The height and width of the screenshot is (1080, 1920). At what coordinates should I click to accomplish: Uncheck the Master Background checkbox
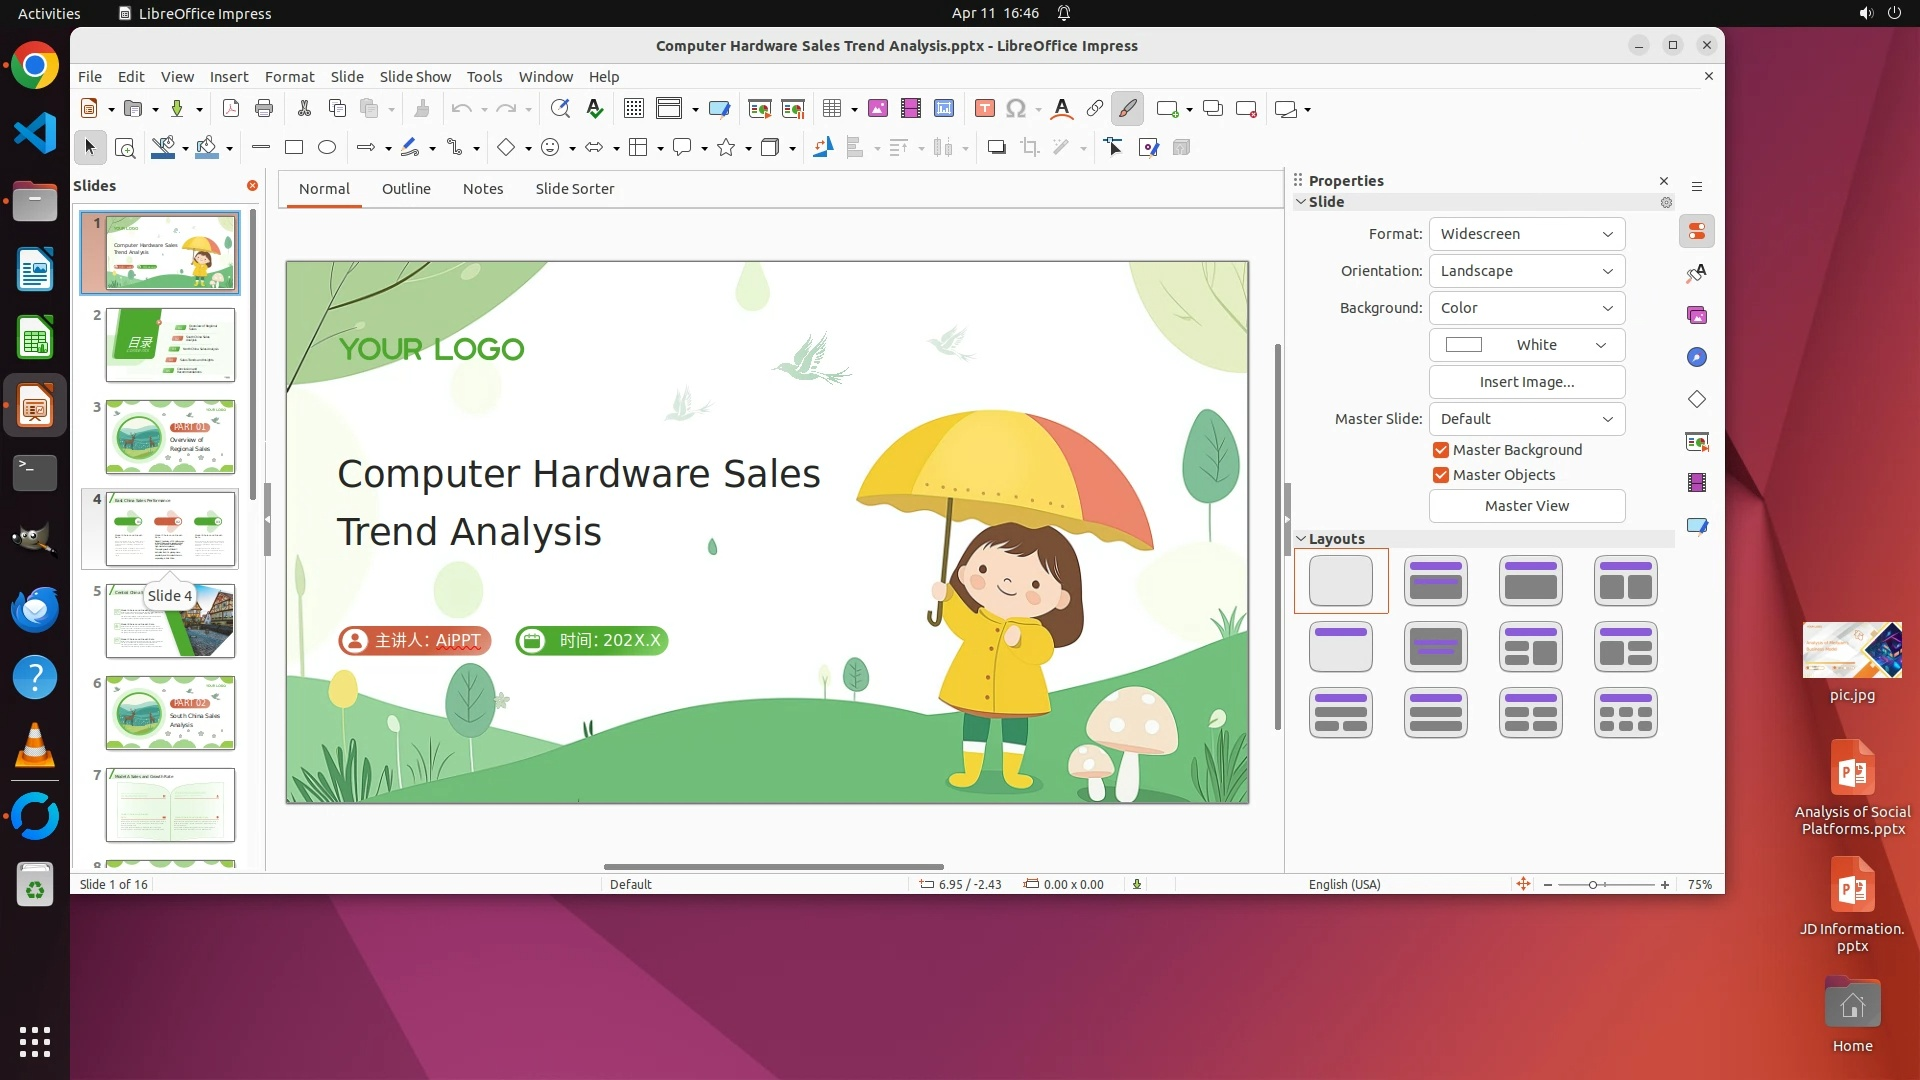pyautogui.click(x=1441, y=450)
